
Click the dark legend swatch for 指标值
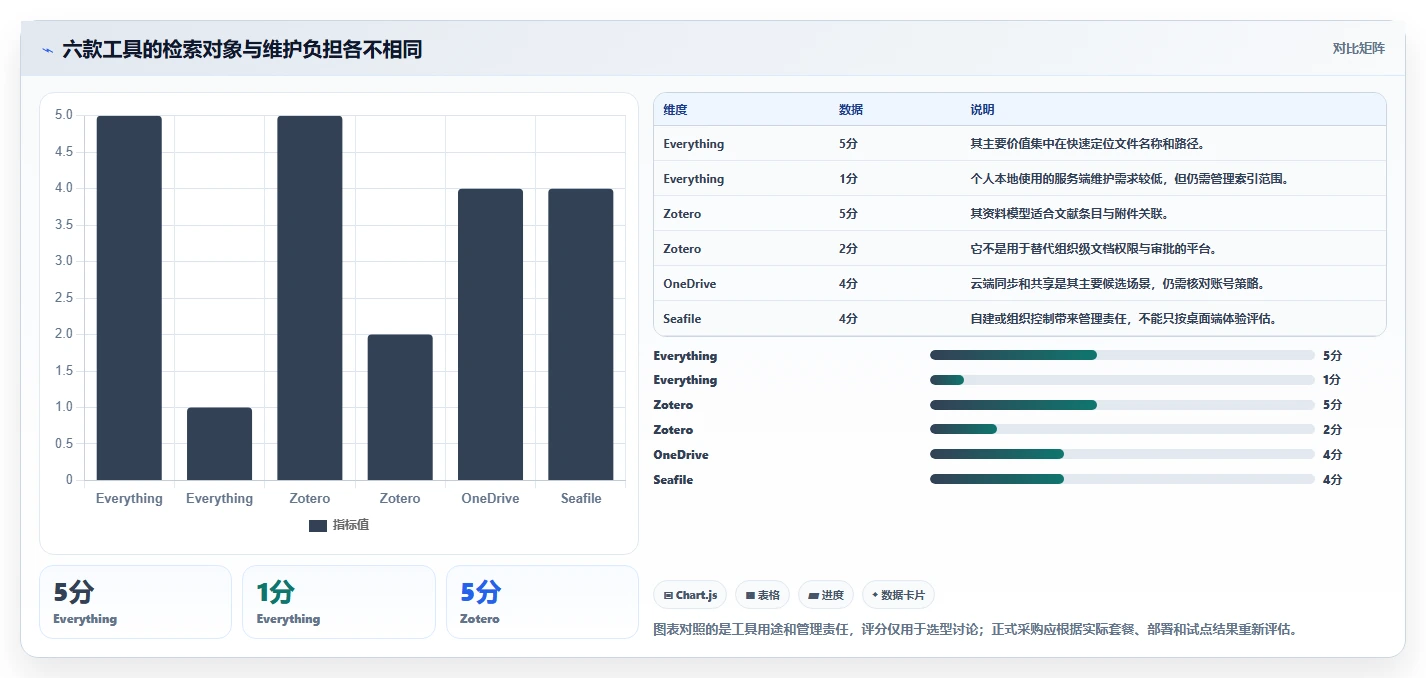[x=318, y=526]
